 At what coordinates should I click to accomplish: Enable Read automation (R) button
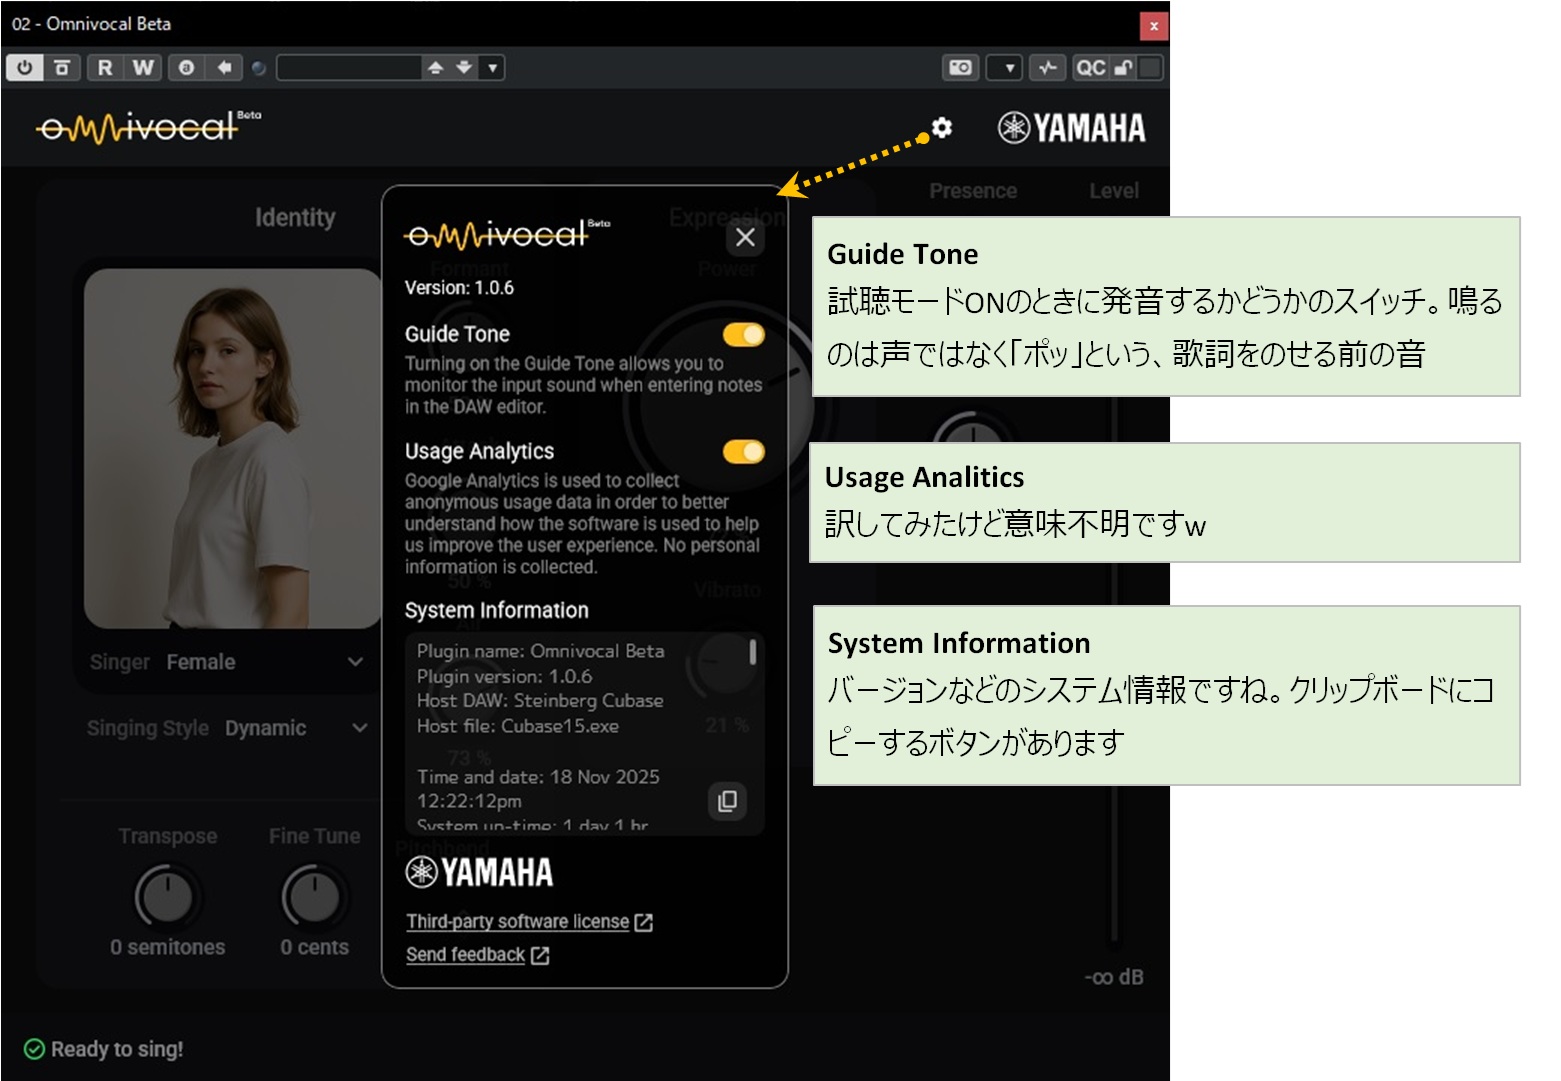105,67
